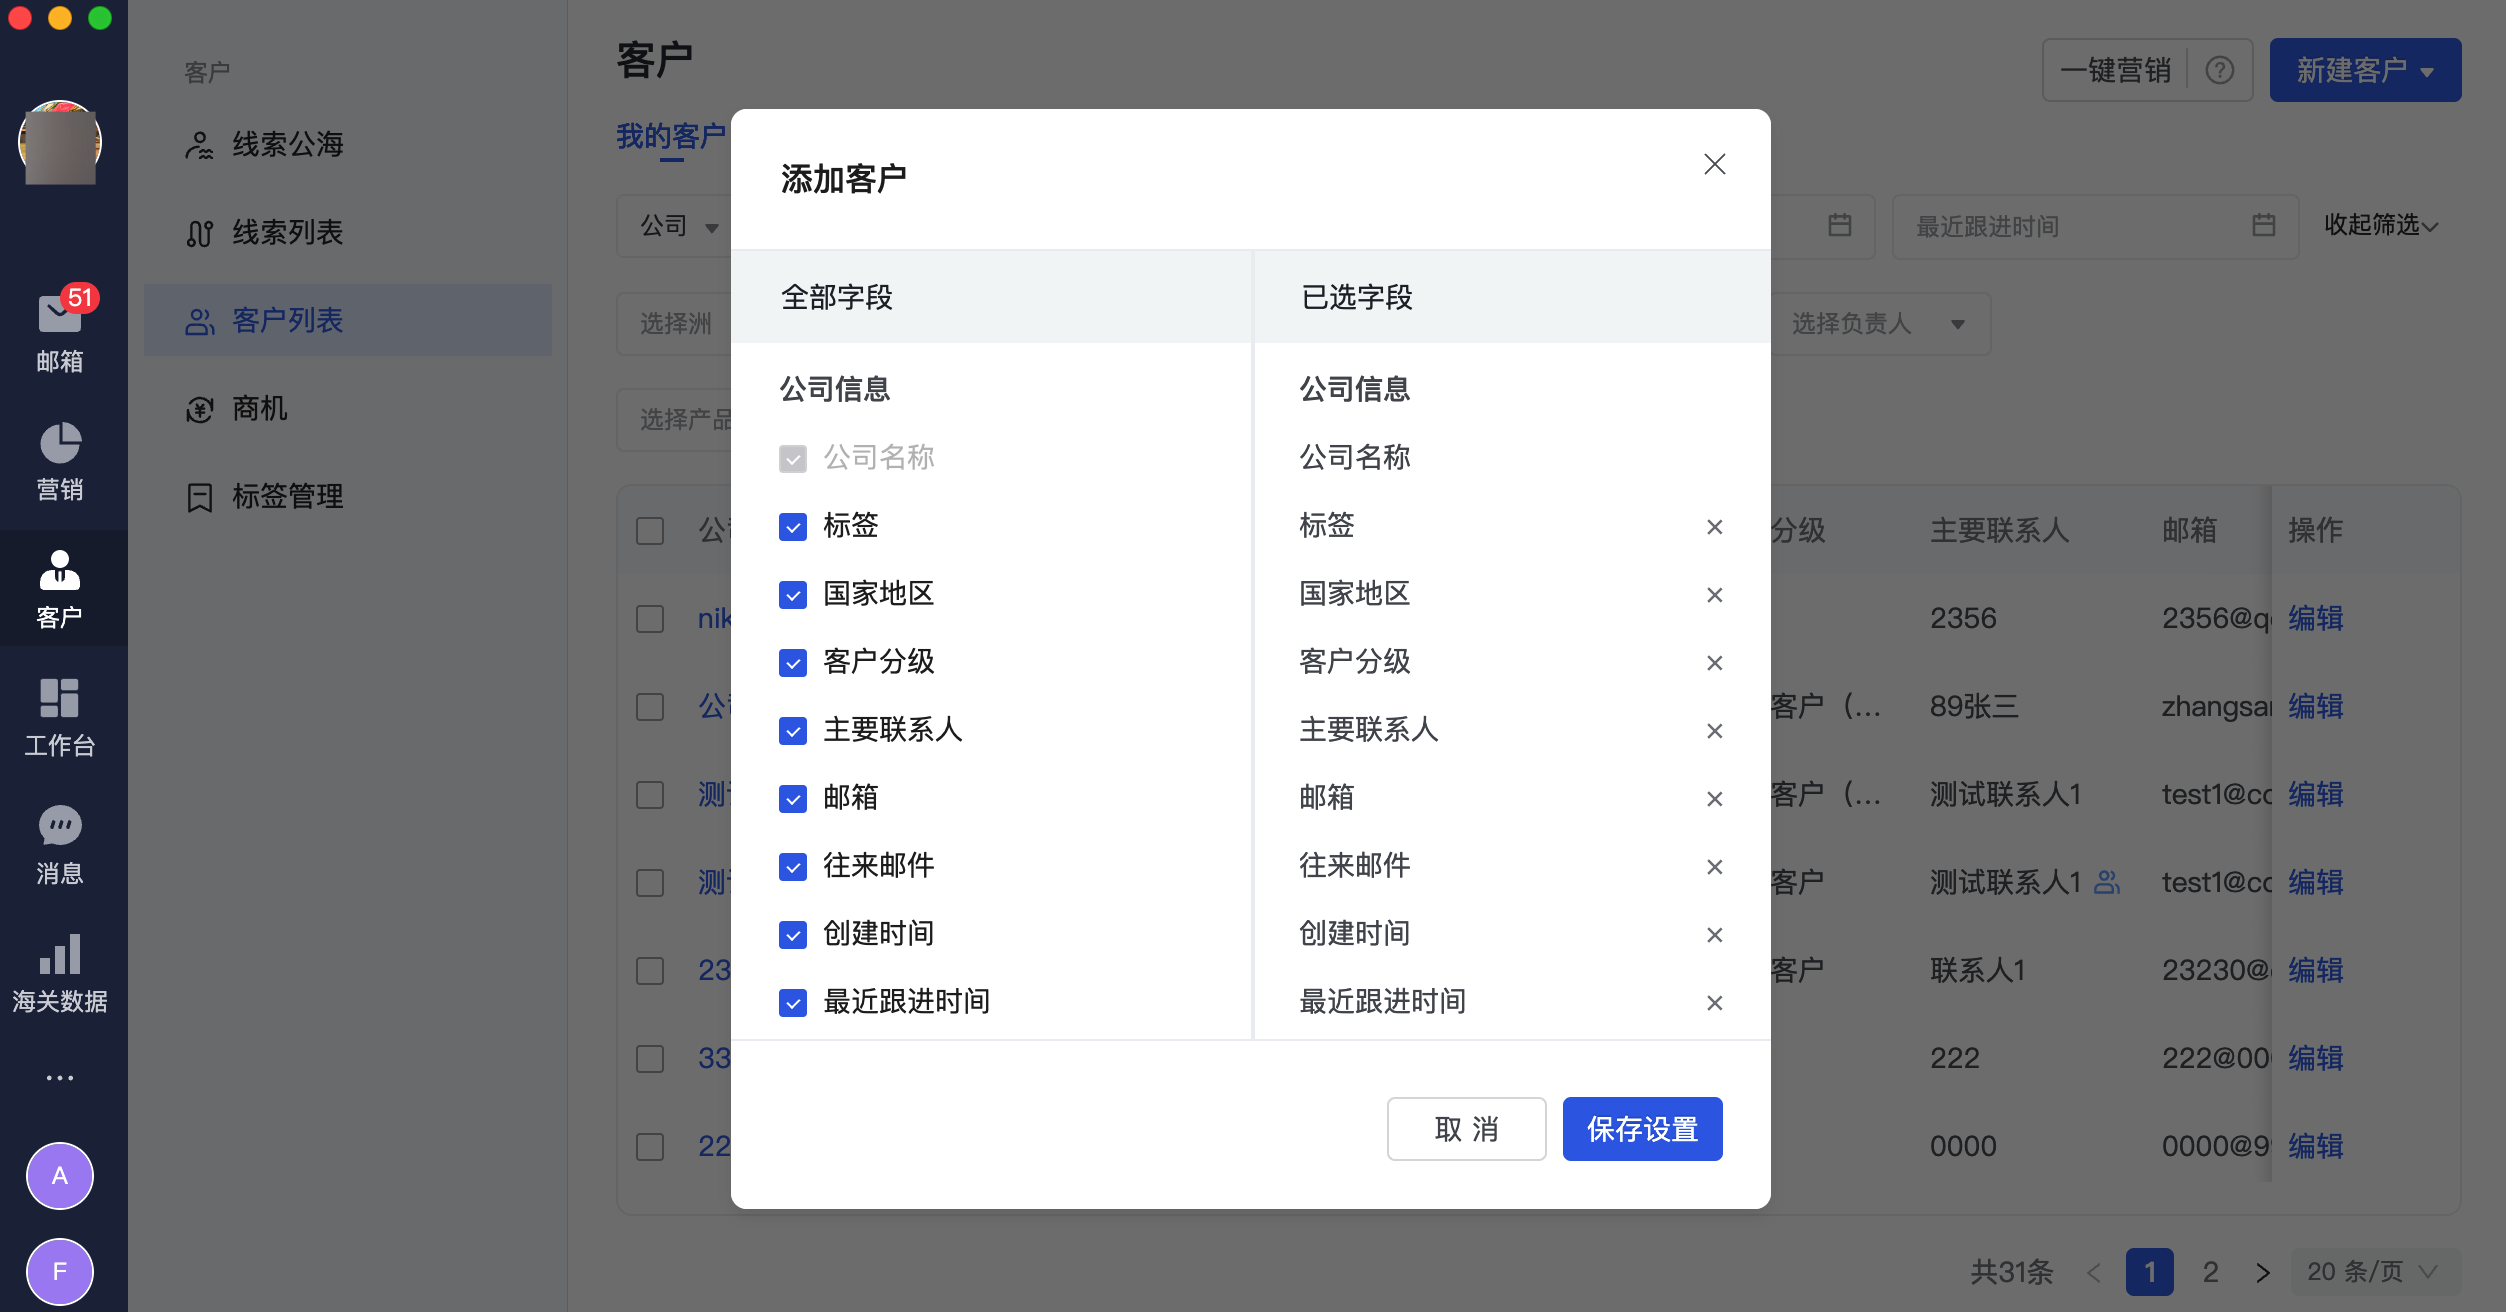The height and width of the screenshot is (1312, 2506).
Task: Click 取消 to cancel the dialog
Action: [1466, 1129]
